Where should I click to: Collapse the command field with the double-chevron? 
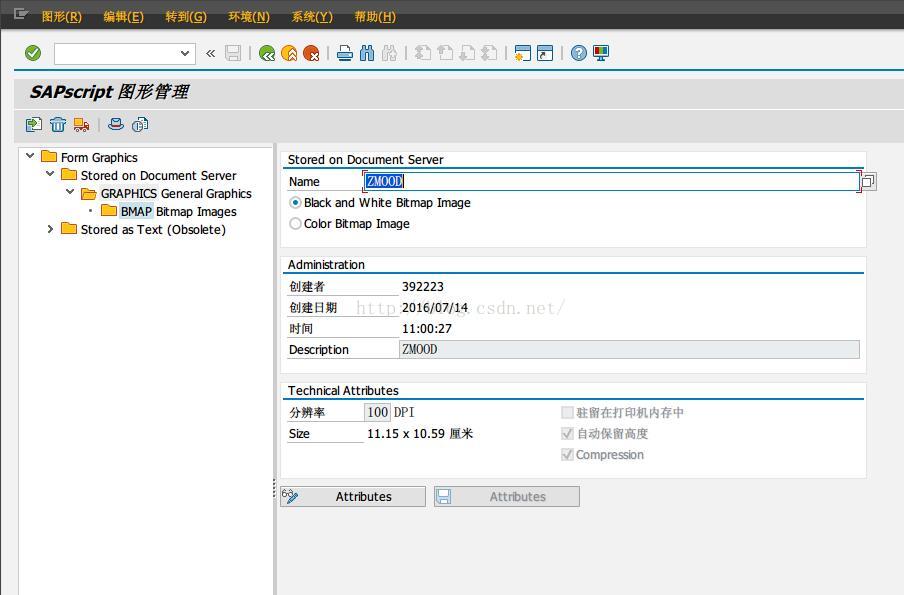[210, 54]
